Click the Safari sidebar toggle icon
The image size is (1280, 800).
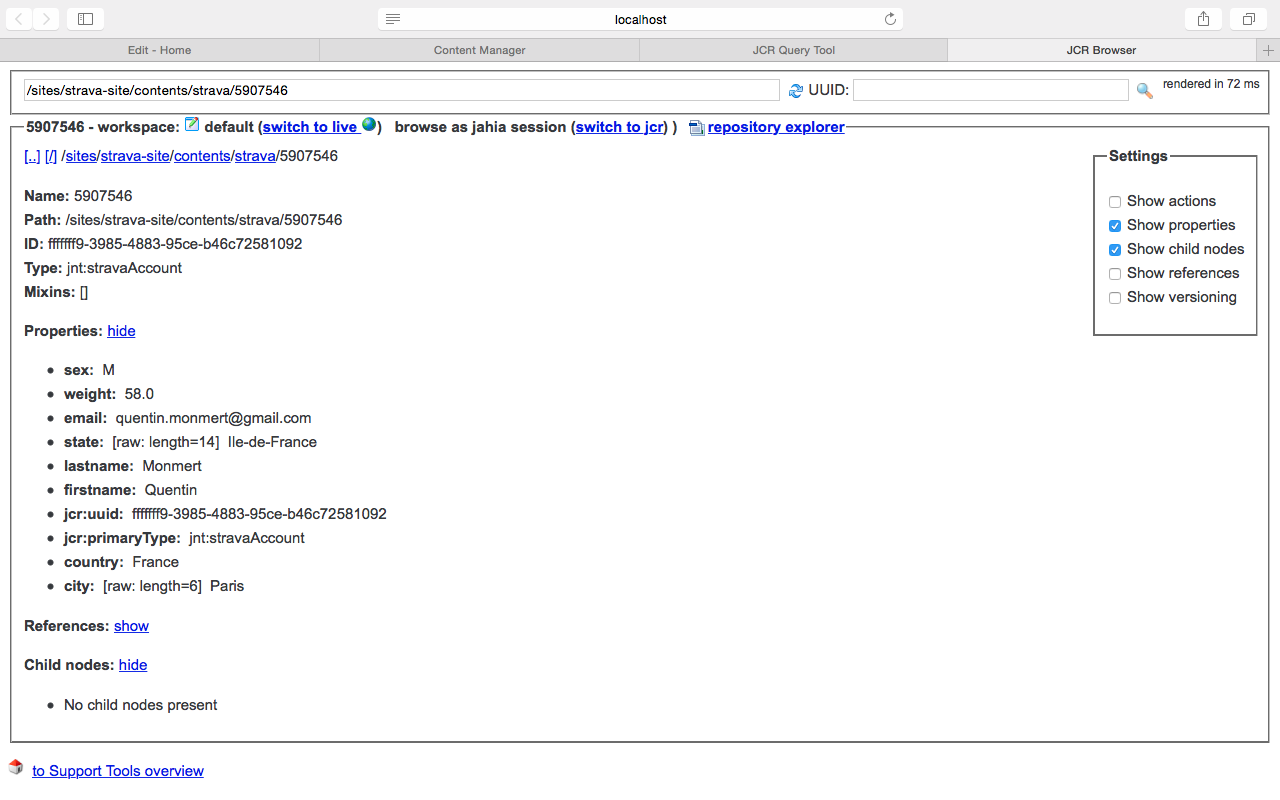click(x=85, y=19)
